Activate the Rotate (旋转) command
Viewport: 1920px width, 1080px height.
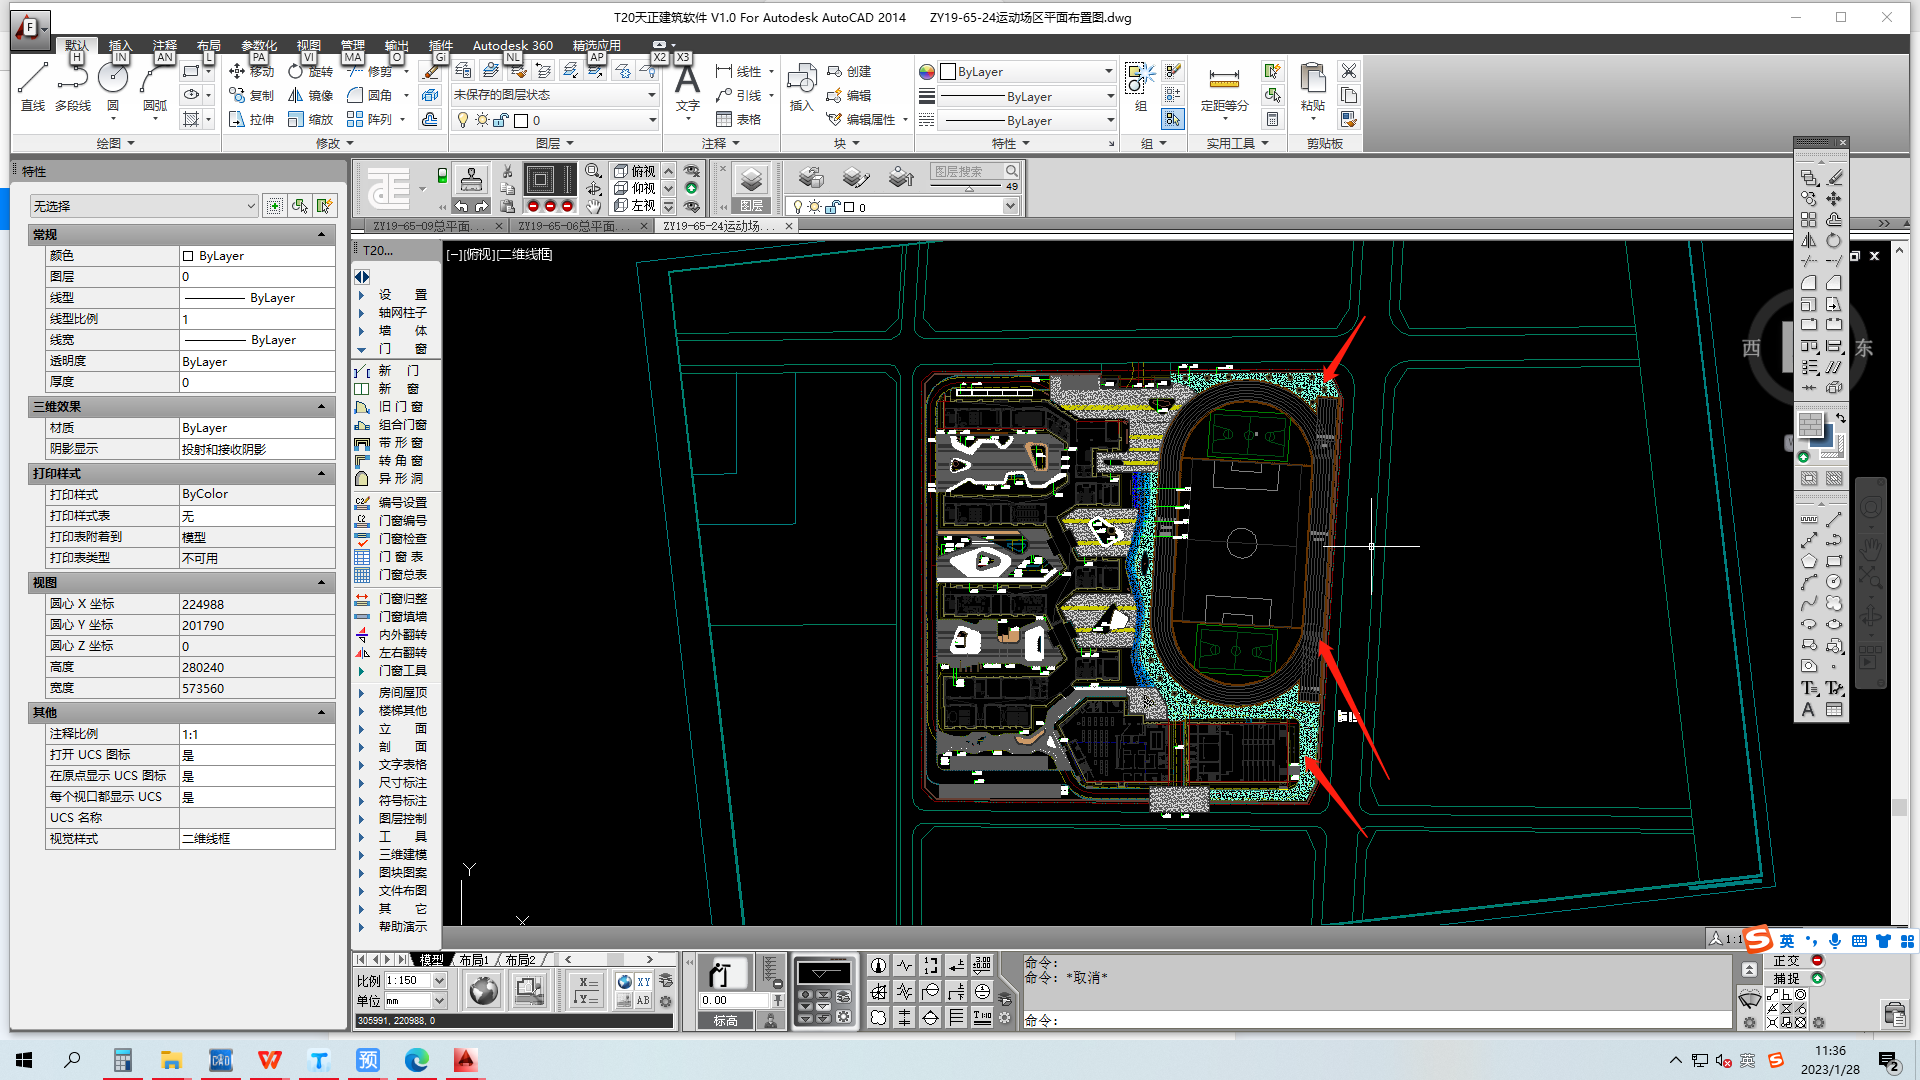pos(310,71)
